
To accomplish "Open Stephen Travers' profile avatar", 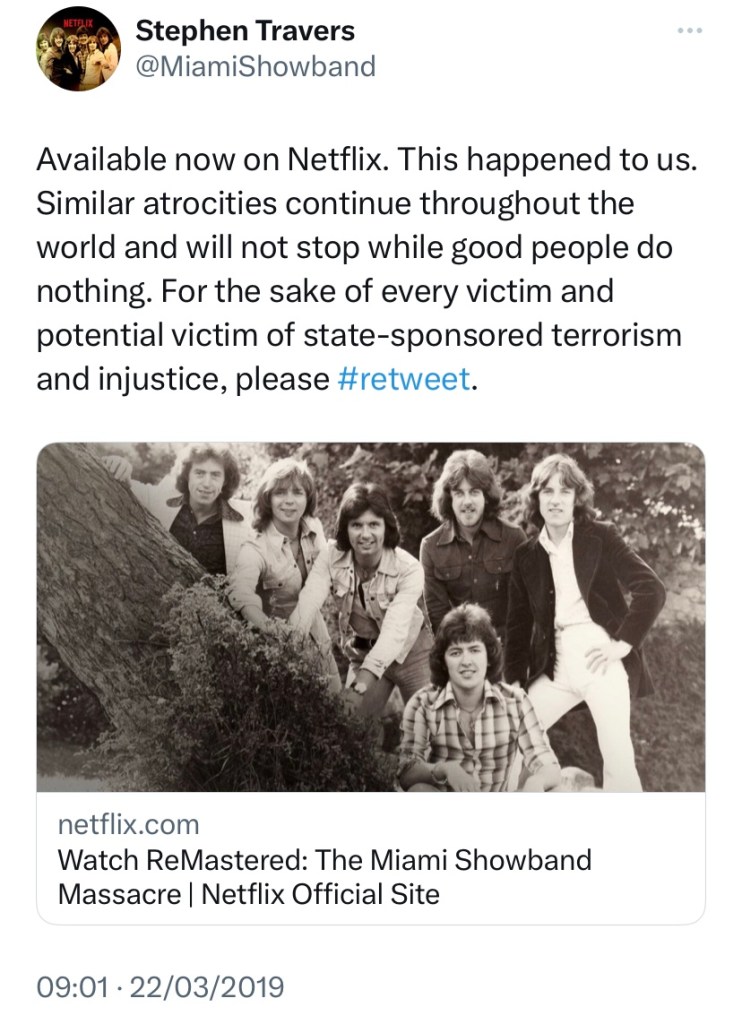I will coord(78,50).
